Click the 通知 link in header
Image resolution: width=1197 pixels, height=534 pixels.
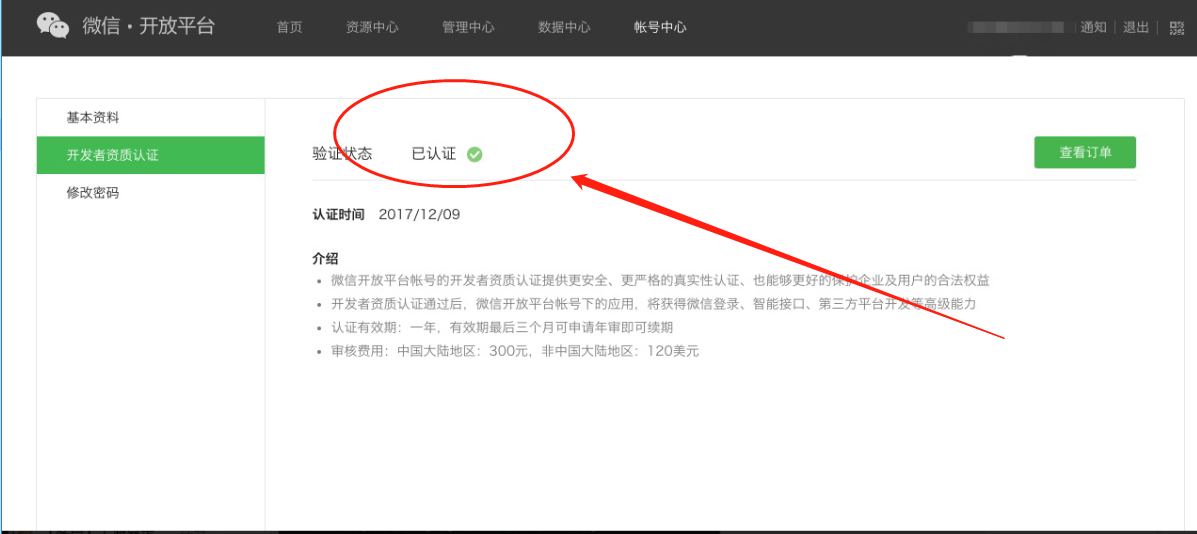(x=1093, y=27)
